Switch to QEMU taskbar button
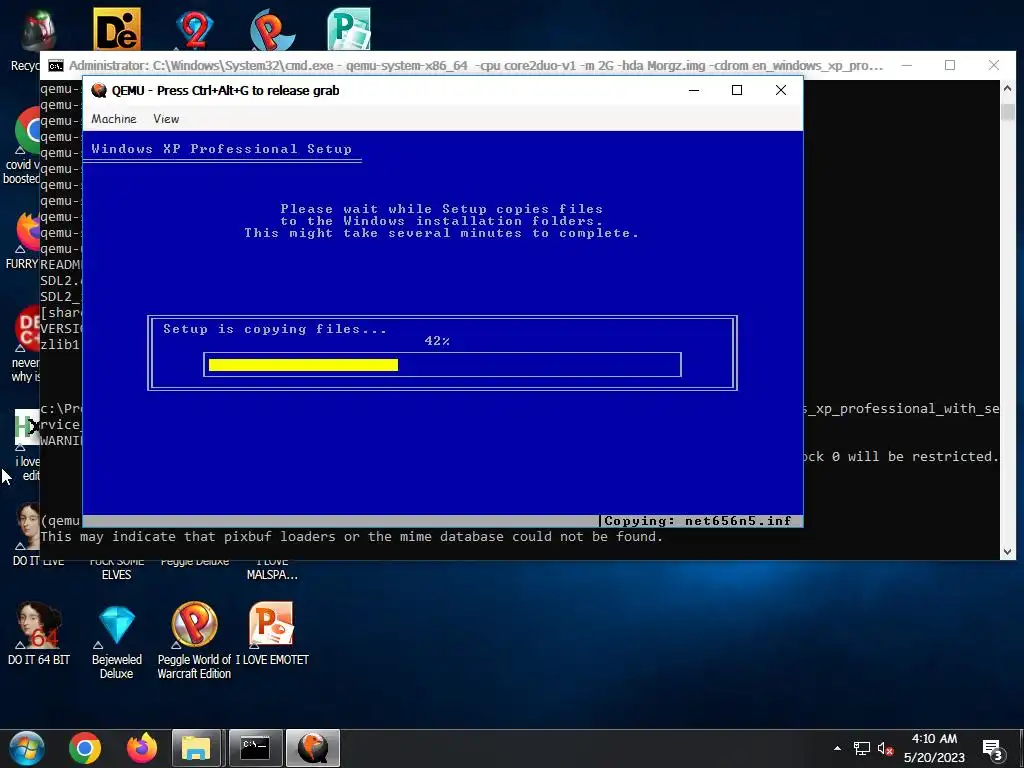The image size is (1024, 768). click(313, 748)
